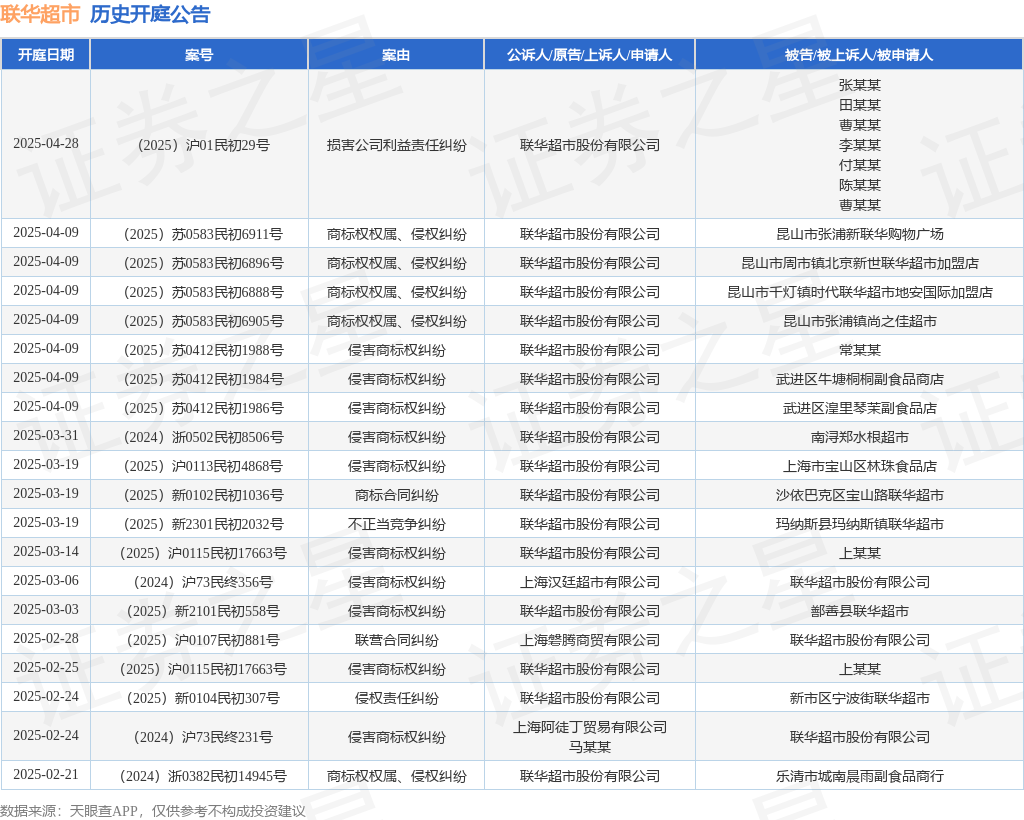The image size is (1024, 820).
Task: Click the 历史开庭公告 heading
Action: [x=150, y=14]
